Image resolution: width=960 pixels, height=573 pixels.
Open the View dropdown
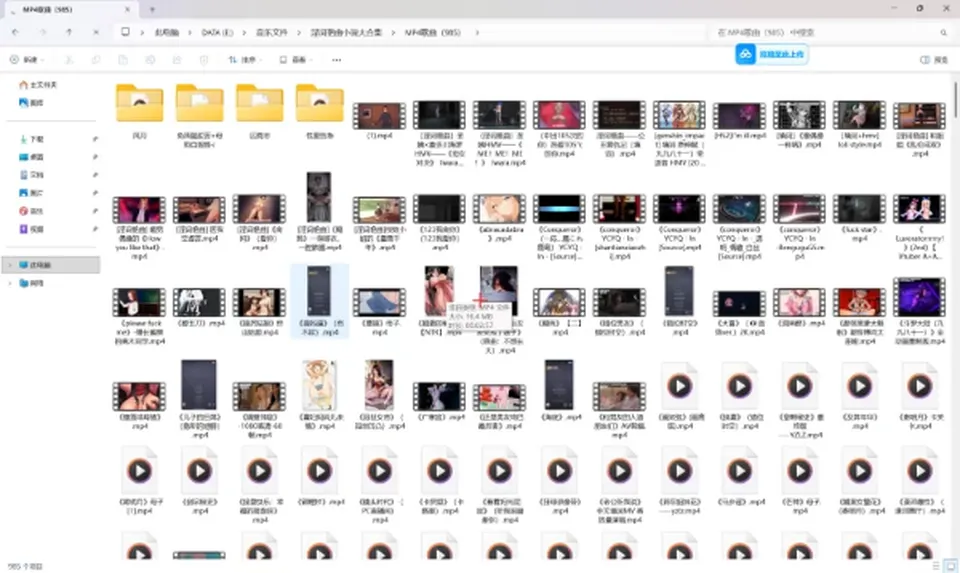296,60
